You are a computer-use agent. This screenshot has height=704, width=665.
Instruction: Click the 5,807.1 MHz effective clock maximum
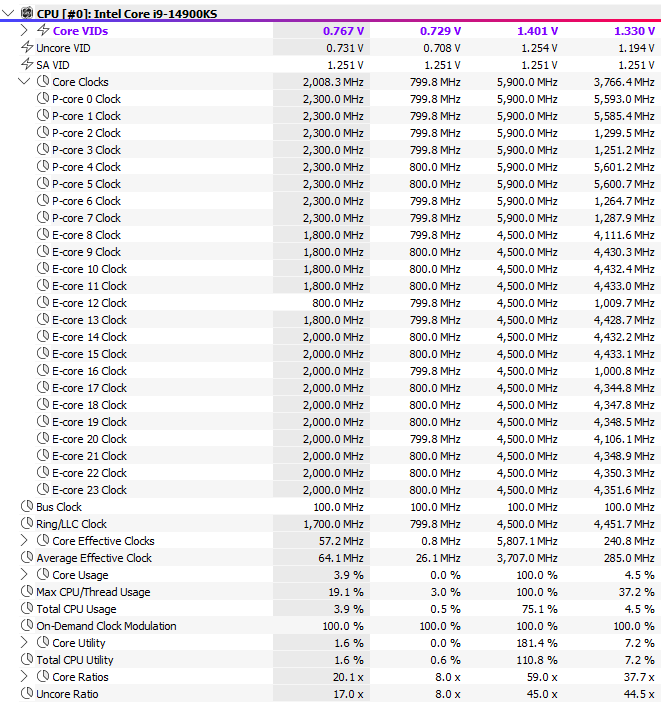coord(527,541)
